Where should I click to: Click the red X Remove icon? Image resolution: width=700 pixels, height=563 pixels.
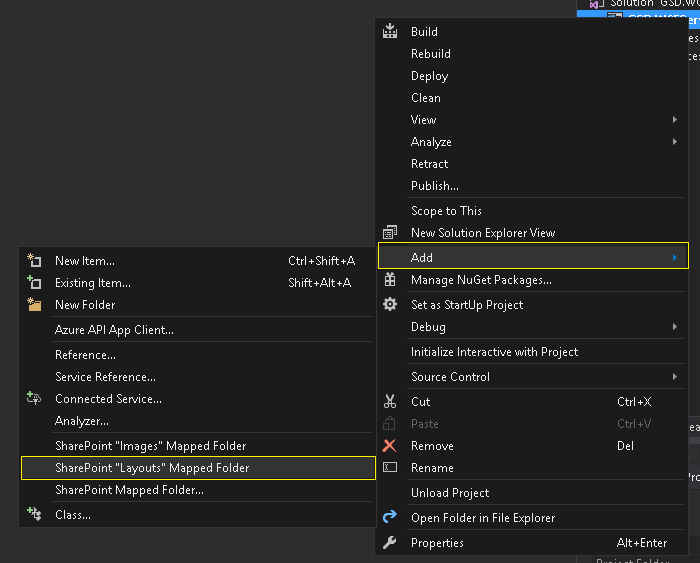click(x=390, y=446)
